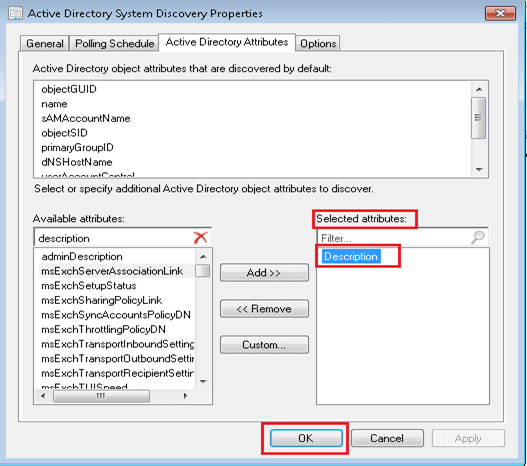Select the Active Directory Attributes tab
Image resolution: width=527 pixels, height=466 pixels.
tap(227, 42)
